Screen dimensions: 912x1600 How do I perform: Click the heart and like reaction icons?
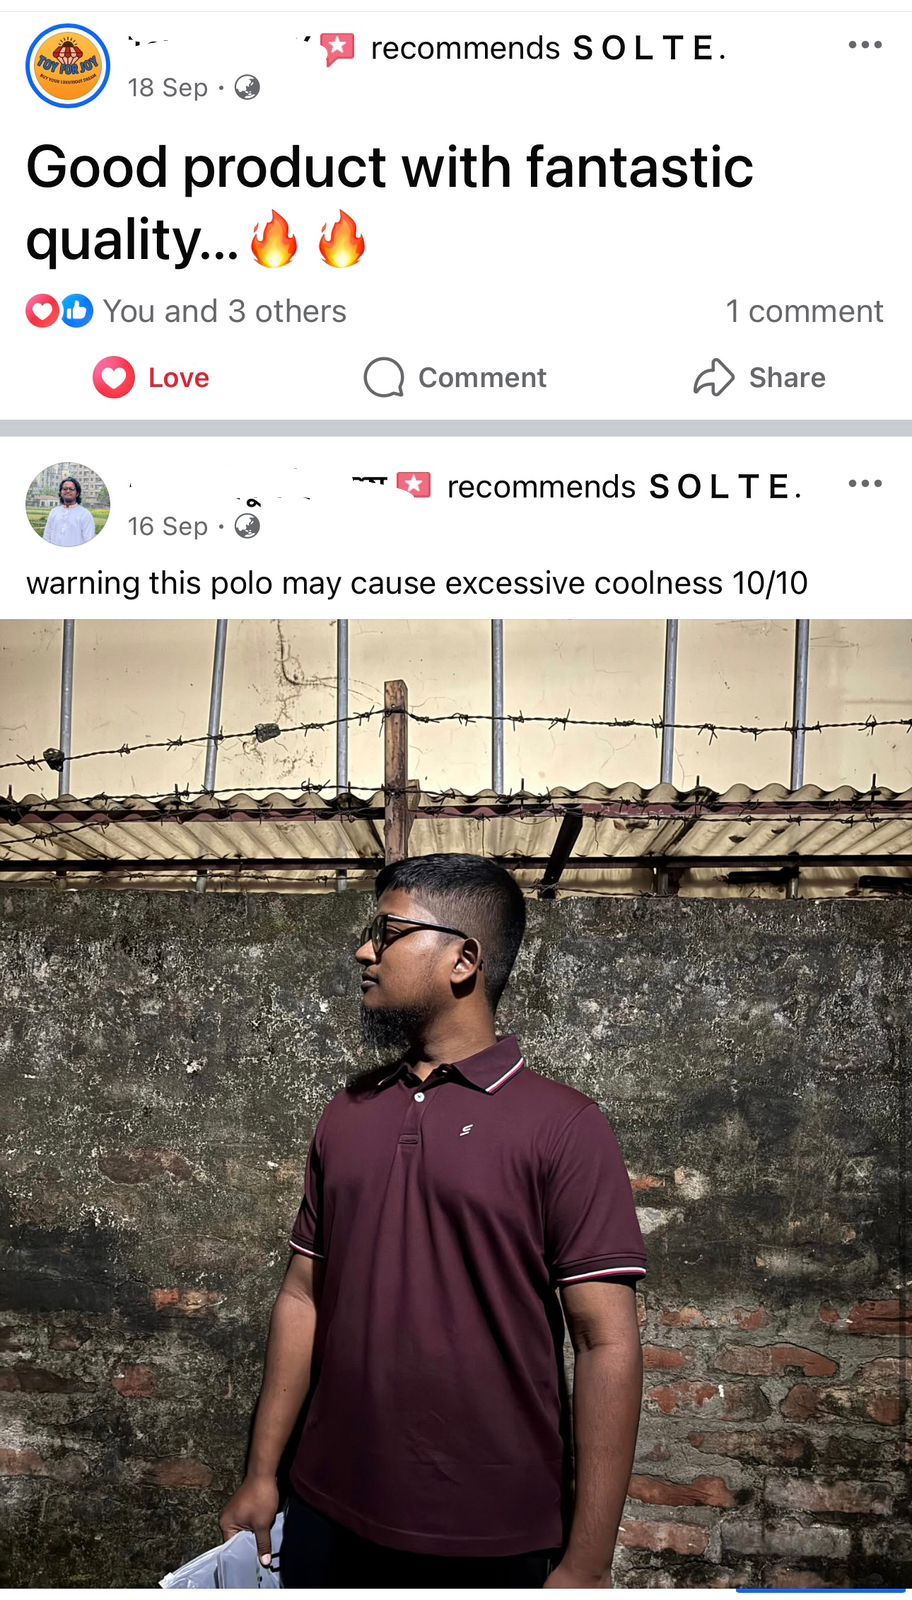pyautogui.click(x=59, y=311)
